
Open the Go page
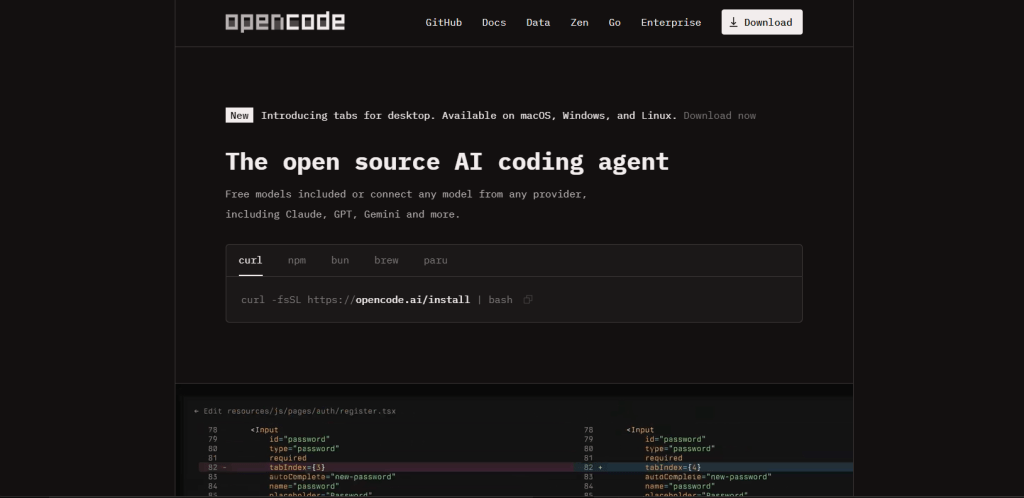(615, 22)
